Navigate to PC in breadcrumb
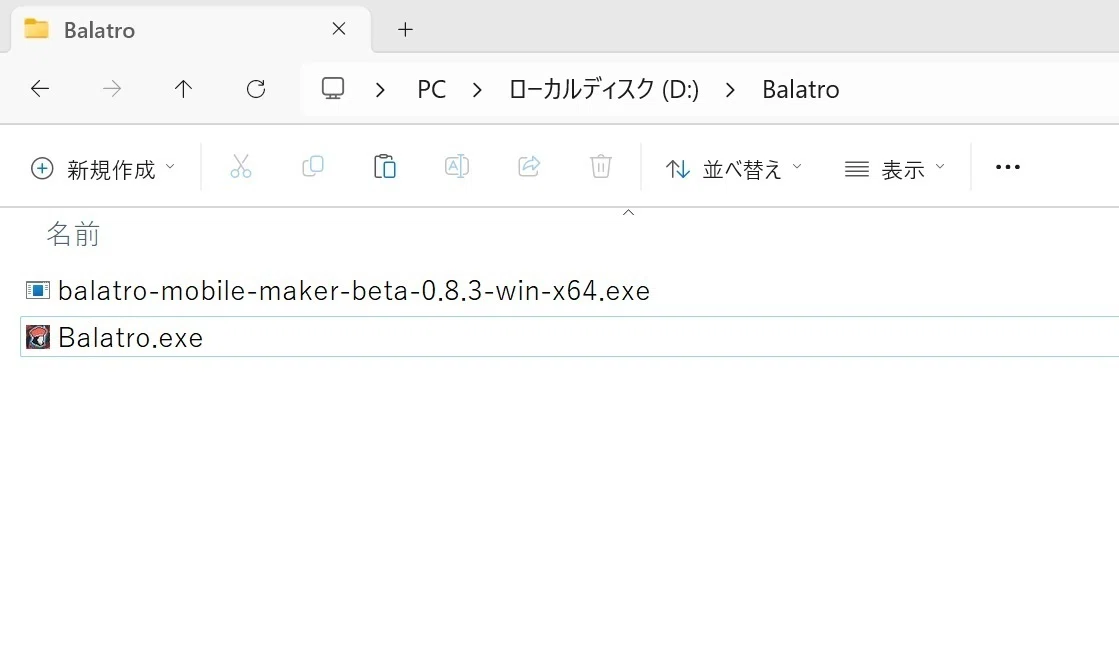The height and width of the screenshot is (650, 1119). (432, 89)
